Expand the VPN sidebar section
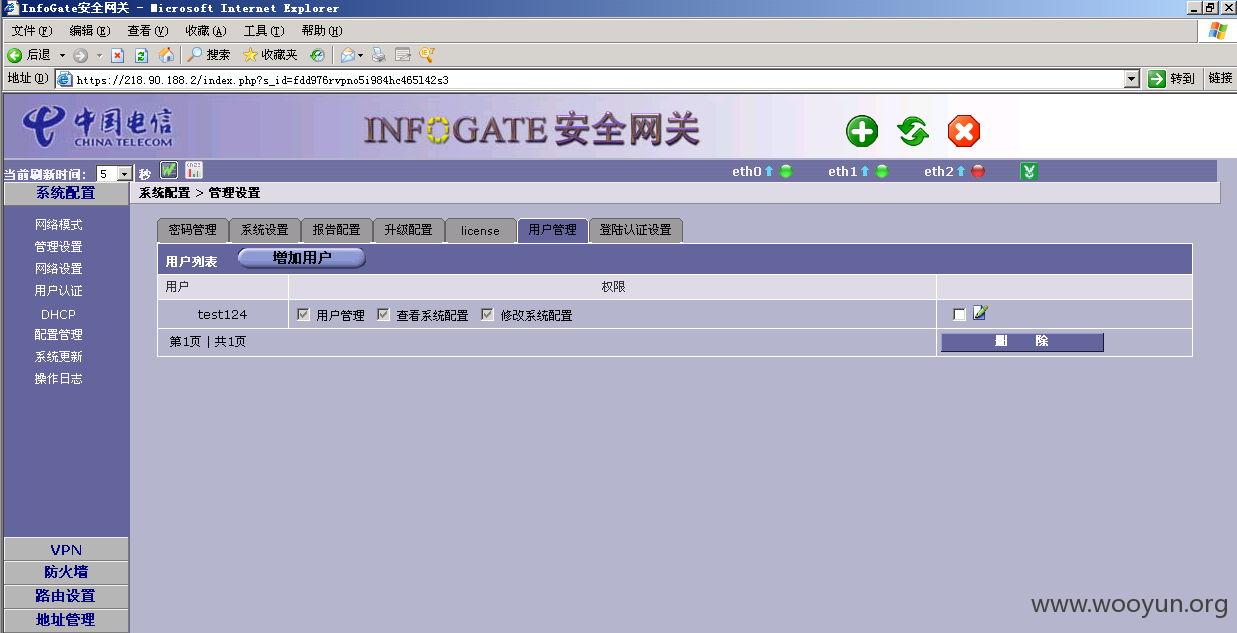This screenshot has width=1237, height=633. [66, 549]
